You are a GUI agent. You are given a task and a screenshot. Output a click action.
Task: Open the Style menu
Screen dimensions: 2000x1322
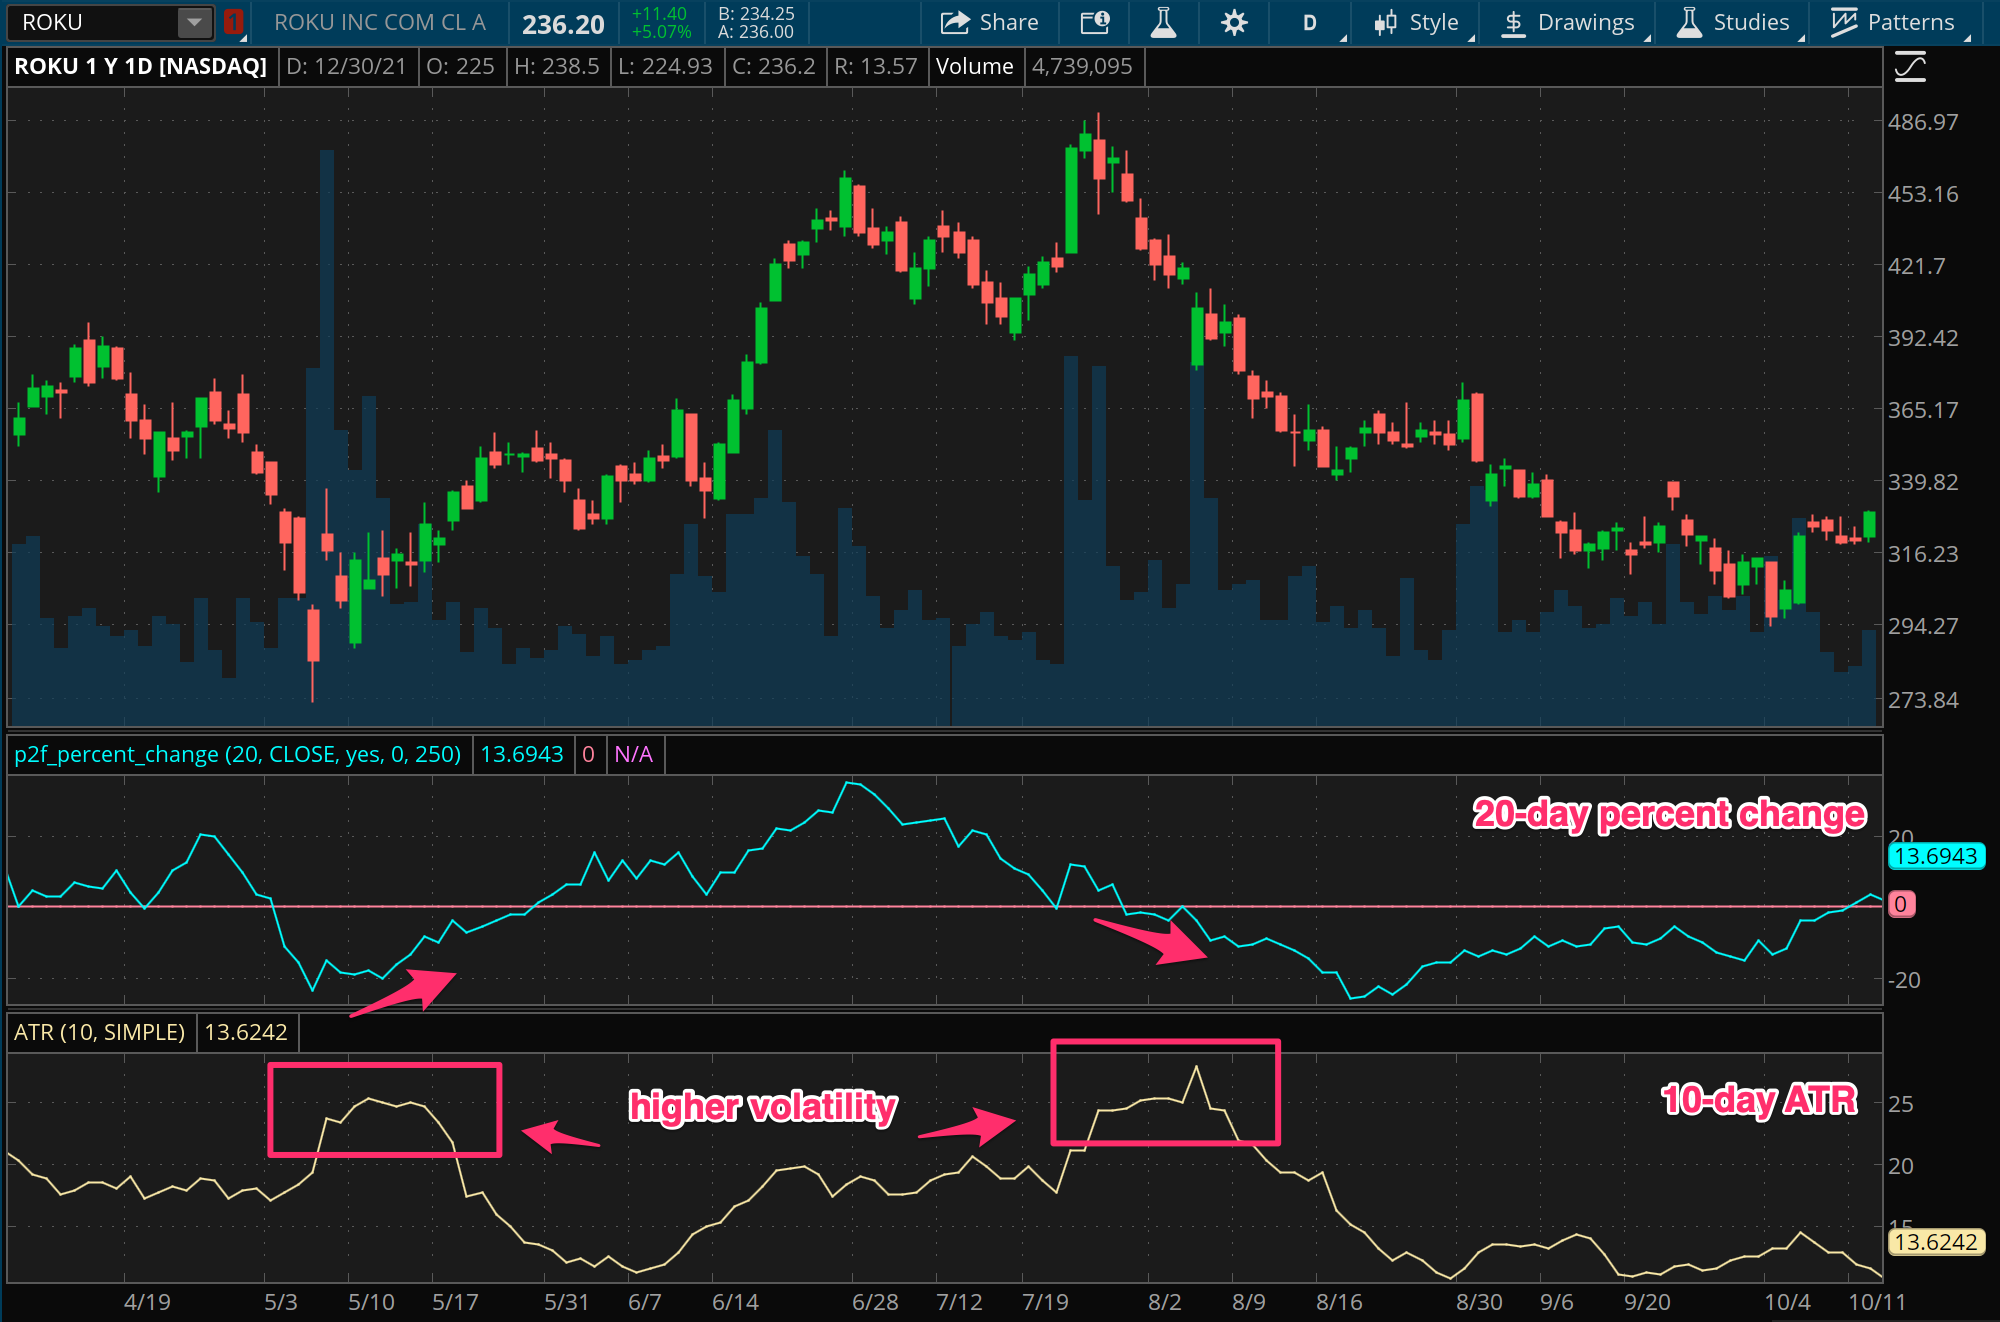1417,22
